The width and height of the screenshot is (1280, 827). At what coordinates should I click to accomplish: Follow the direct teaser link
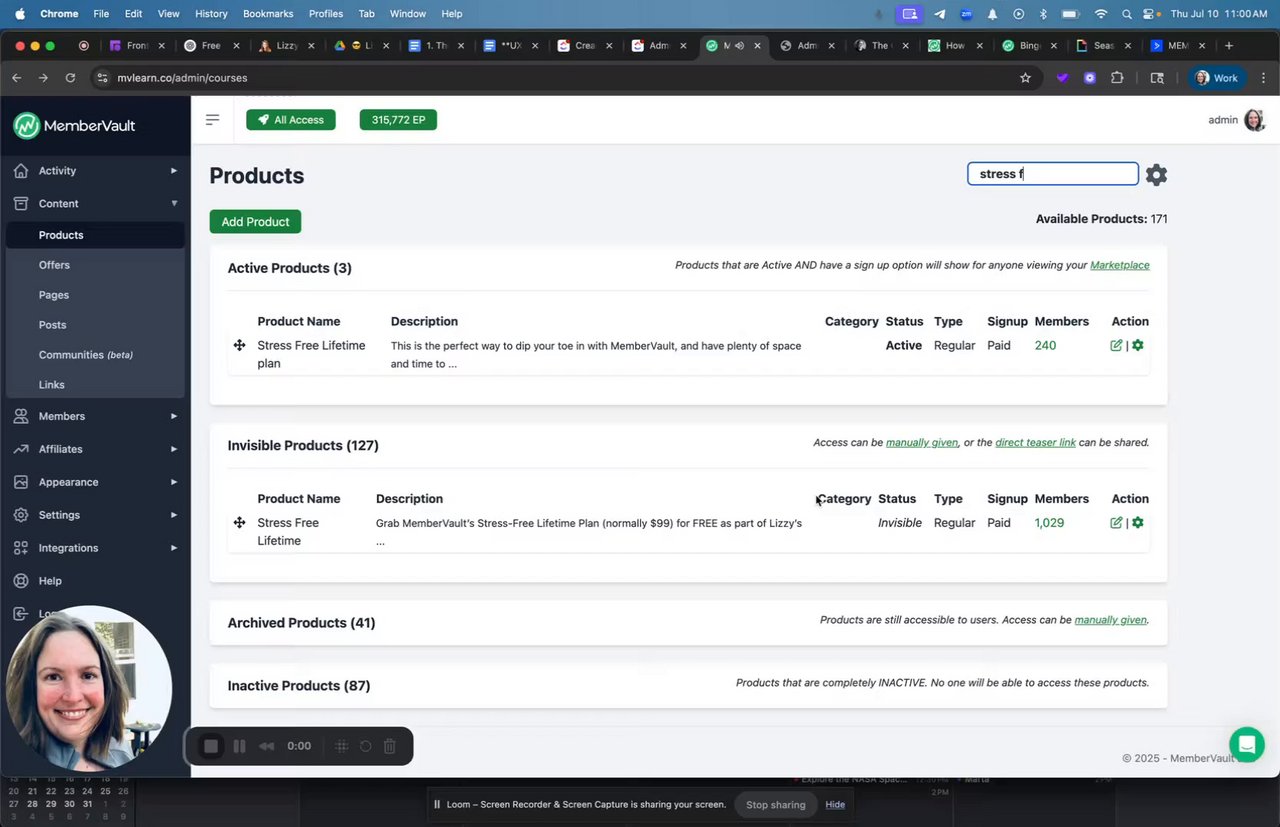coord(1035,443)
